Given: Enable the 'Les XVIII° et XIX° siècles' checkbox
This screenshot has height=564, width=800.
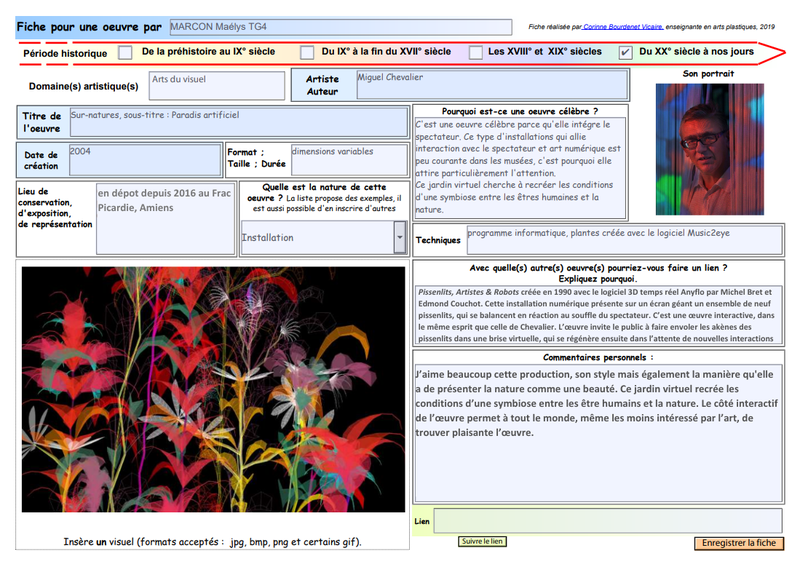Looking at the screenshot, I should coord(474,52).
